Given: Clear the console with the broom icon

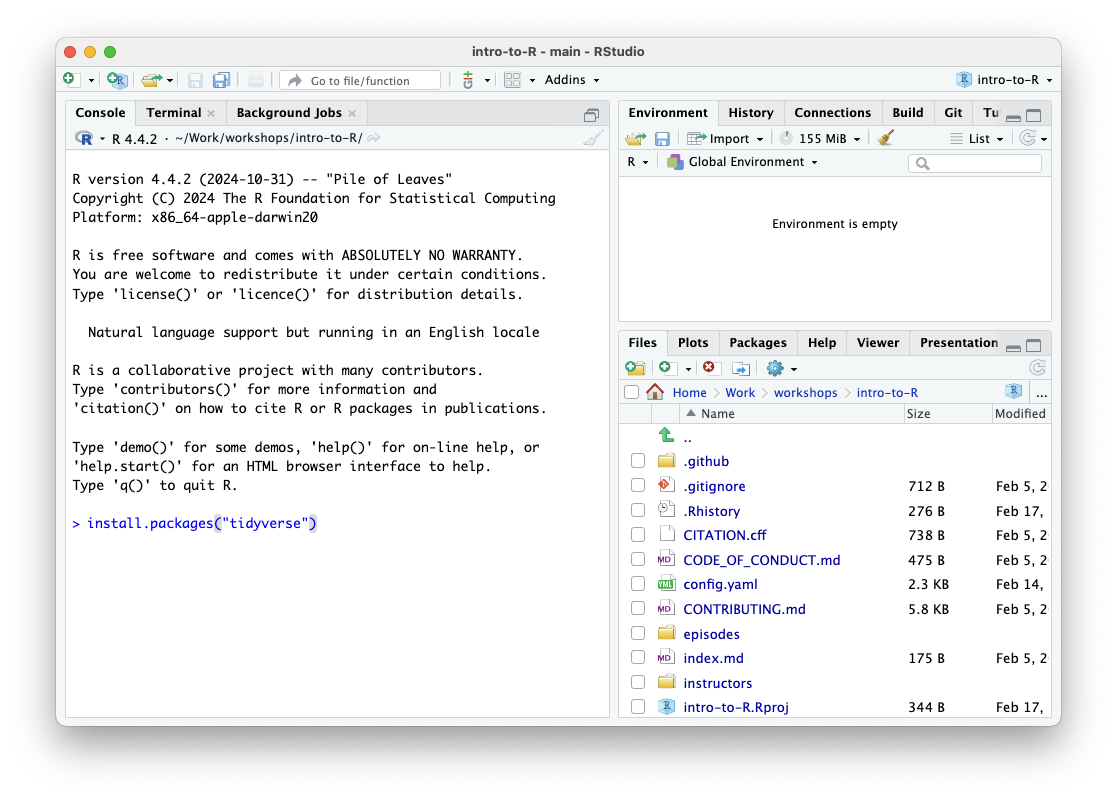Looking at the screenshot, I should tap(593, 139).
